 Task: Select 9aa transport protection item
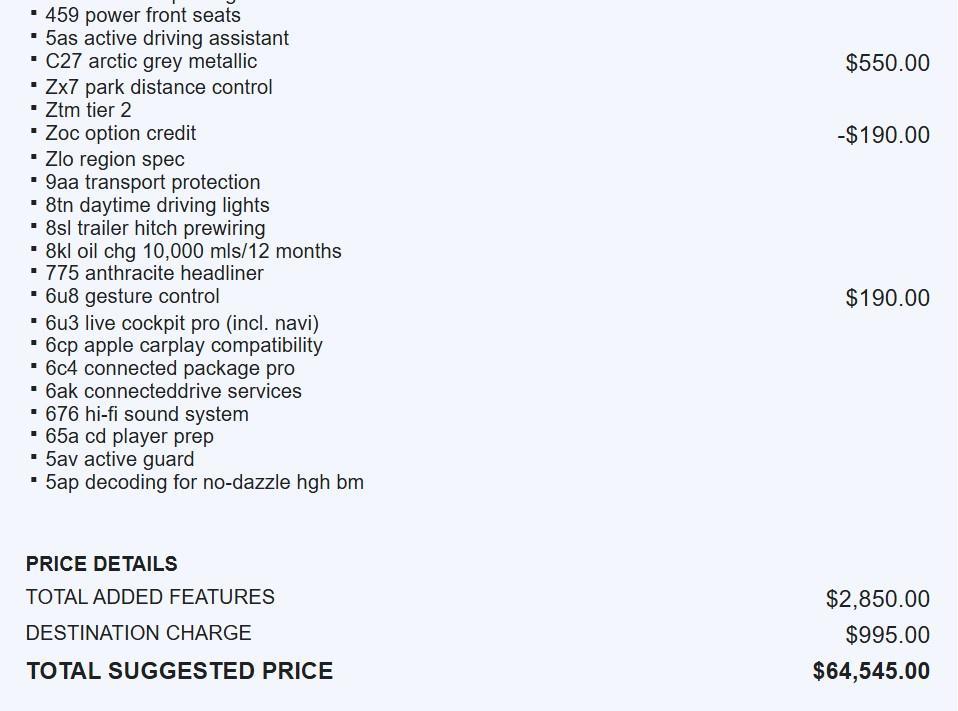point(152,182)
